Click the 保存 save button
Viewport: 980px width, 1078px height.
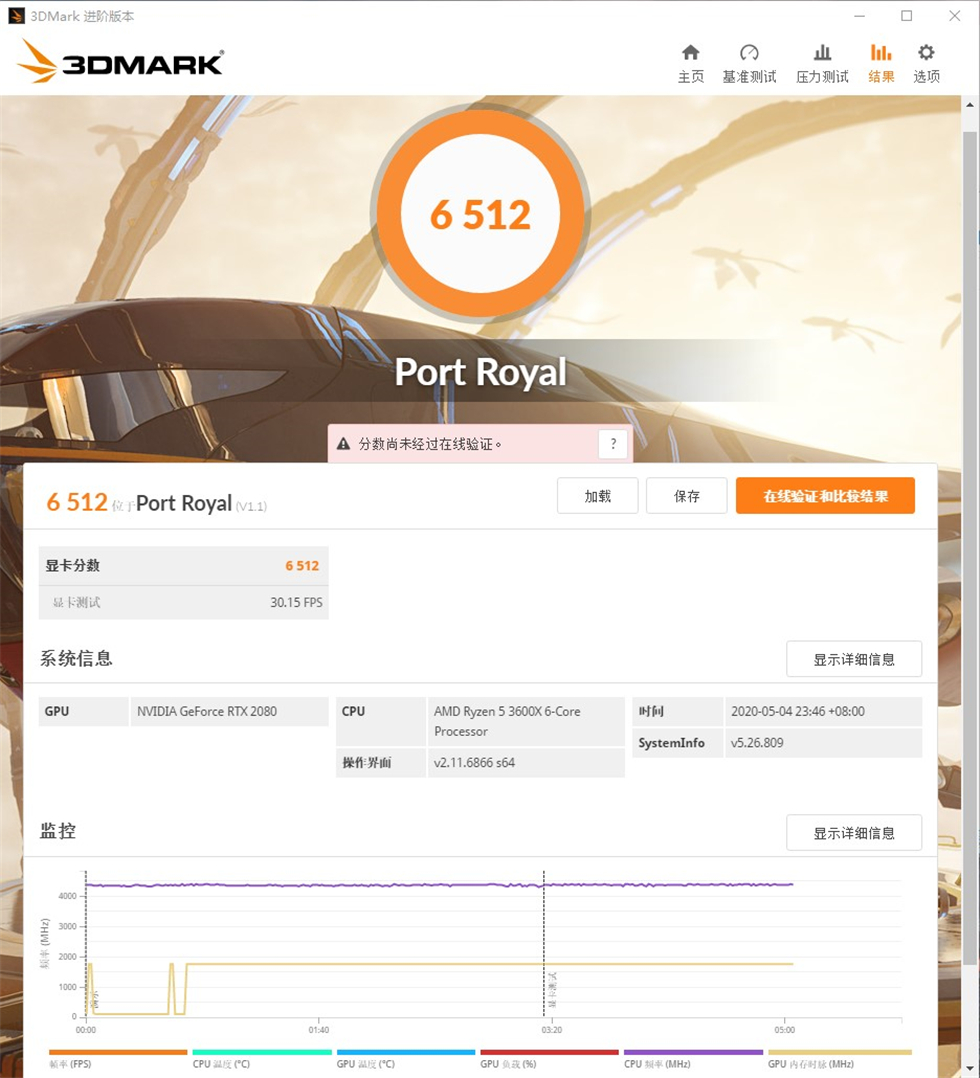686,495
